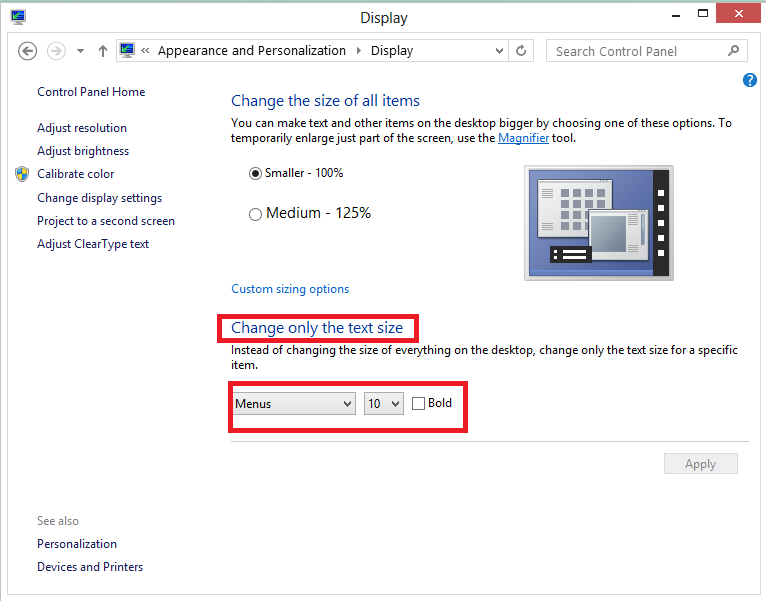Select the Medium - 125% option
The image size is (766, 601).
pyautogui.click(x=255, y=214)
